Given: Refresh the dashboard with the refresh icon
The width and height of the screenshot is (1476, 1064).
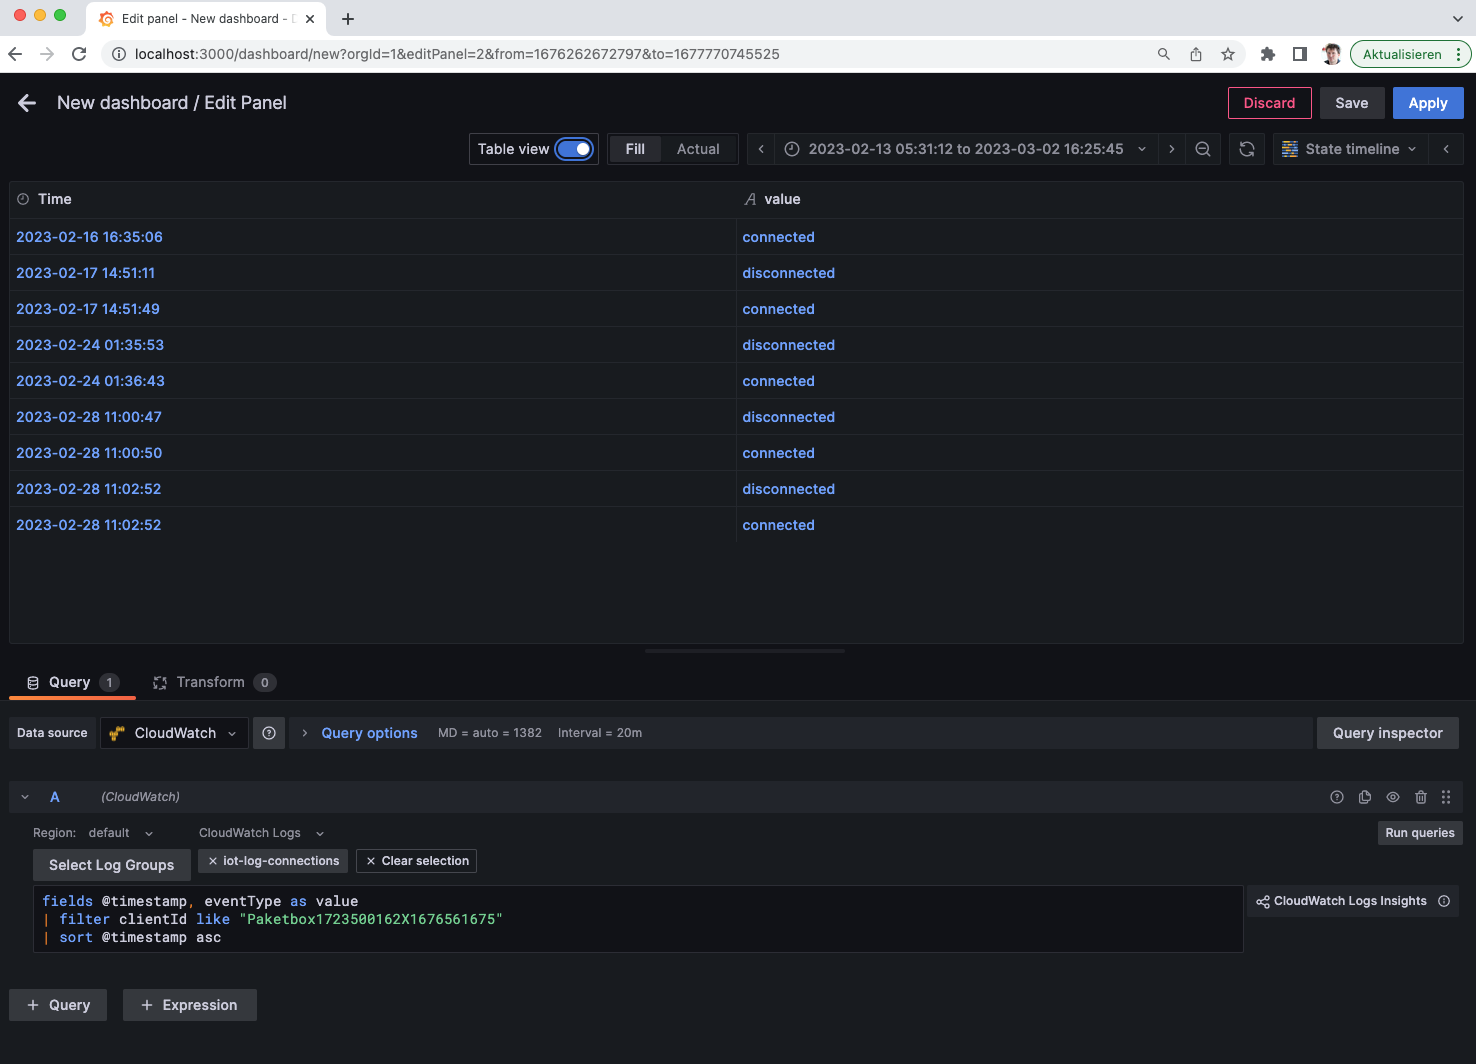Looking at the screenshot, I should [1247, 148].
